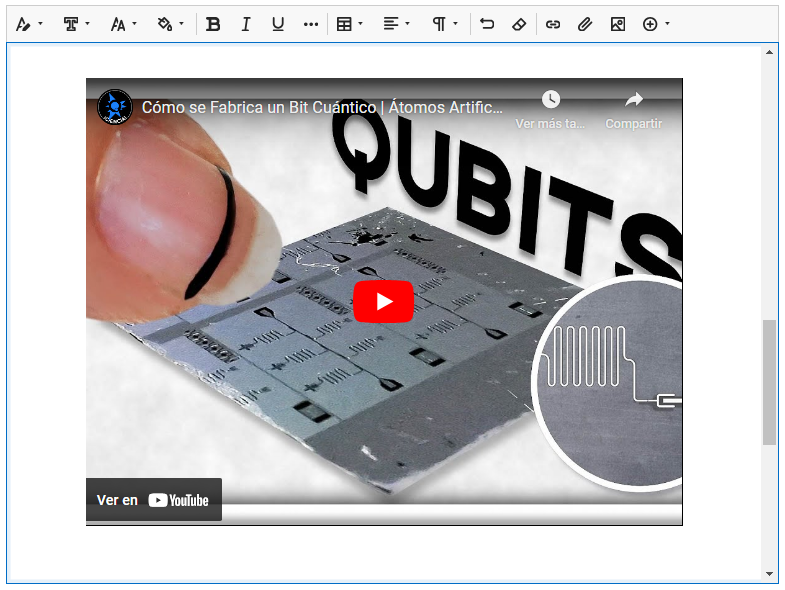This screenshot has width=785, height=590.
Task: Undo the last edit
Action: coord(487,24)
